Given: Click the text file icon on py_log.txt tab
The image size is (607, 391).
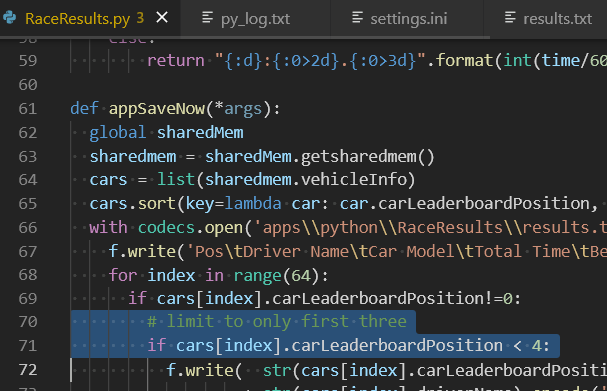Looking at the screenshot, I should click(207, 17).
